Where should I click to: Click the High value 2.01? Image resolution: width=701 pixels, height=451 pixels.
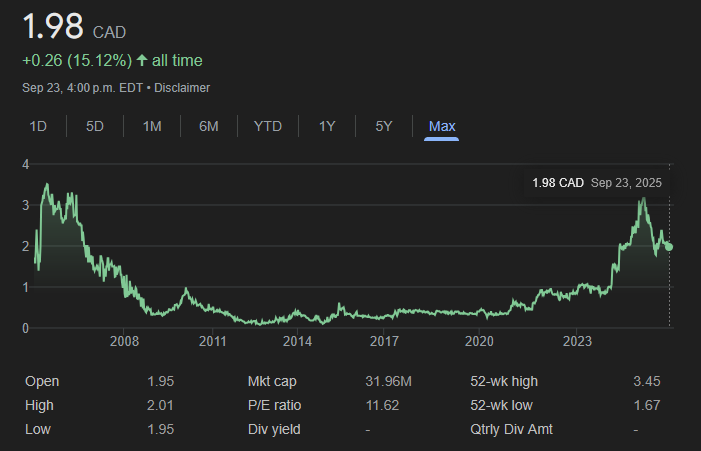(x=160, y=405)
